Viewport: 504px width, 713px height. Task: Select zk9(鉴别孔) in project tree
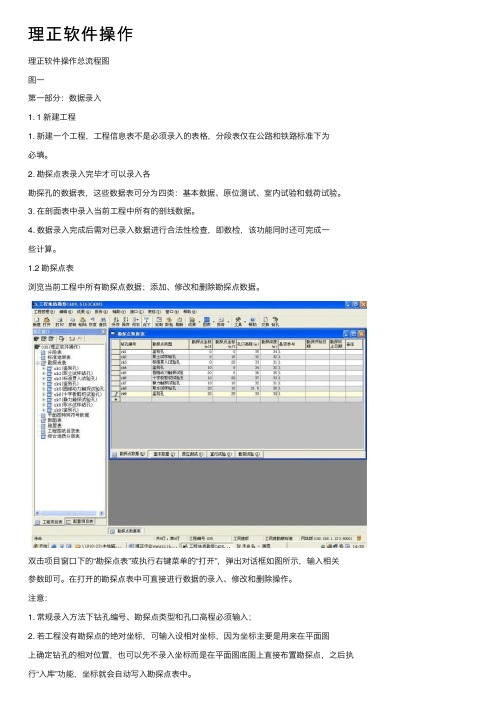(66, 410)
